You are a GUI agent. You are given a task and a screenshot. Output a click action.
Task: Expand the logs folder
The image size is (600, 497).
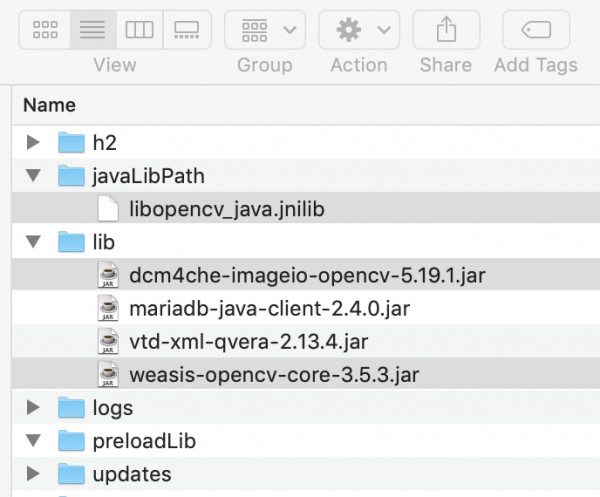click(33, 407)
